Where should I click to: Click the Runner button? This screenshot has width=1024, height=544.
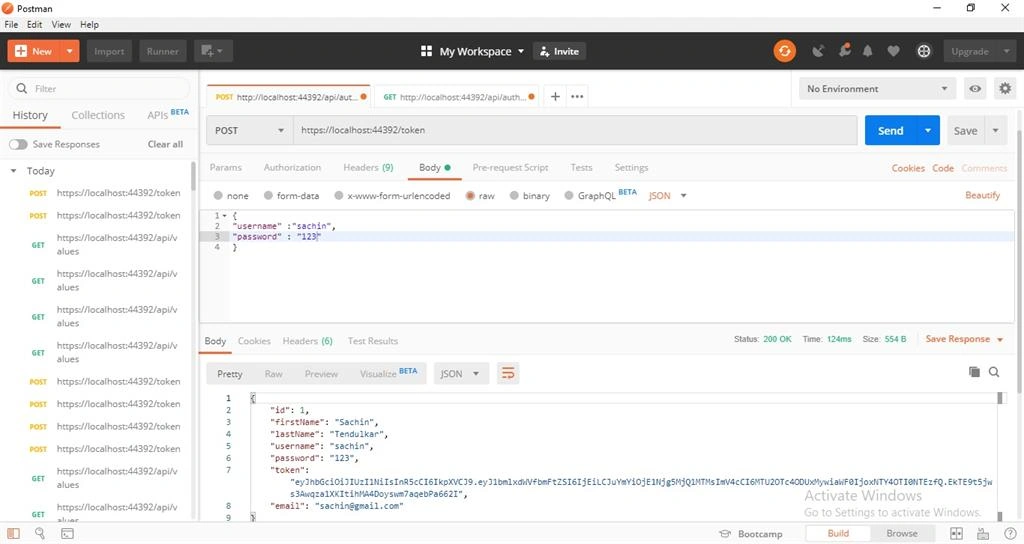(163, 51)
